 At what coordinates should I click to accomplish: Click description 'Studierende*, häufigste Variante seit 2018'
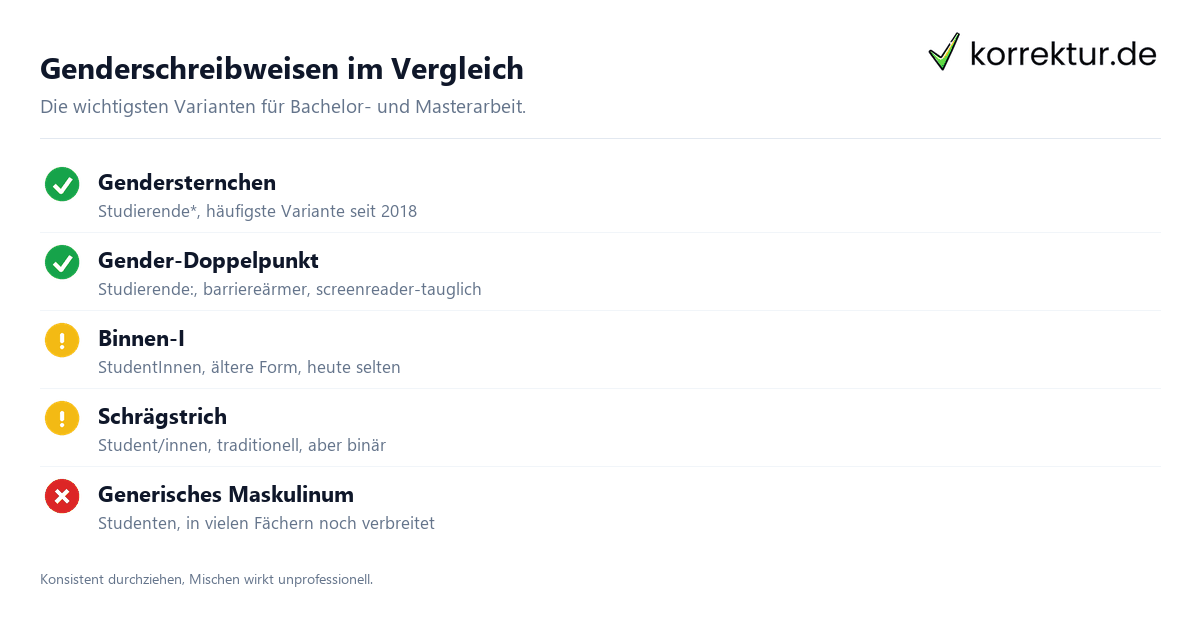coord(257,211)
